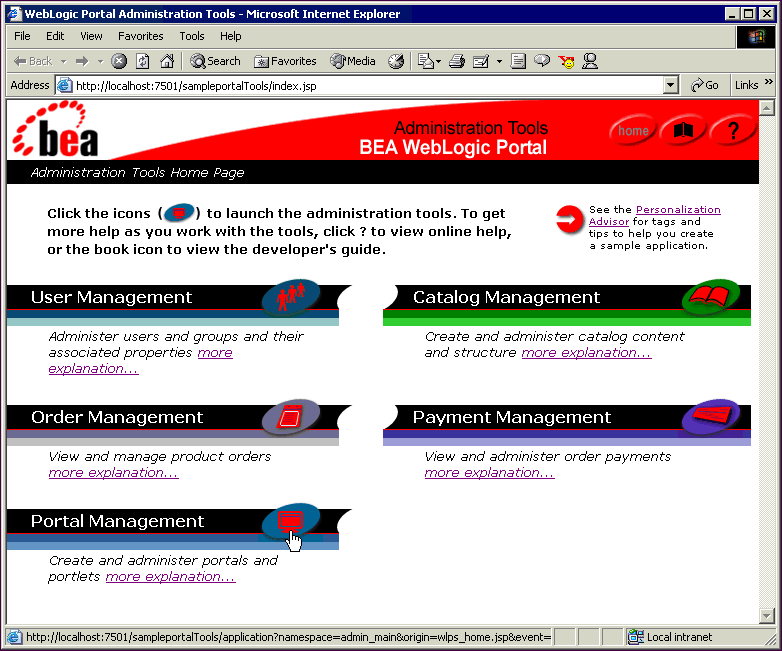Open online help question mark button
The image size is (782, 651).
(x=733, y=131)
